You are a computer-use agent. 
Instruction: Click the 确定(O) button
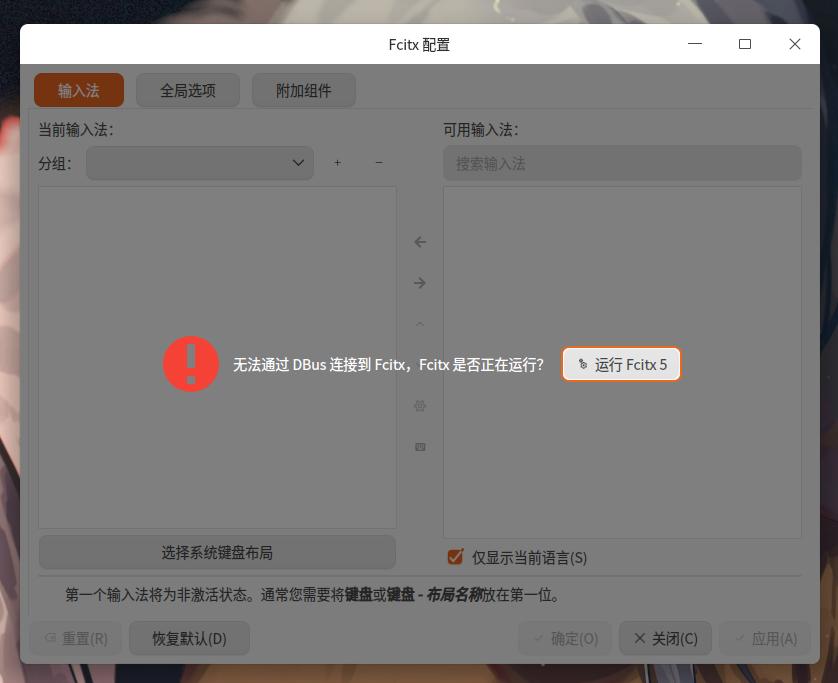coord(565,638)
